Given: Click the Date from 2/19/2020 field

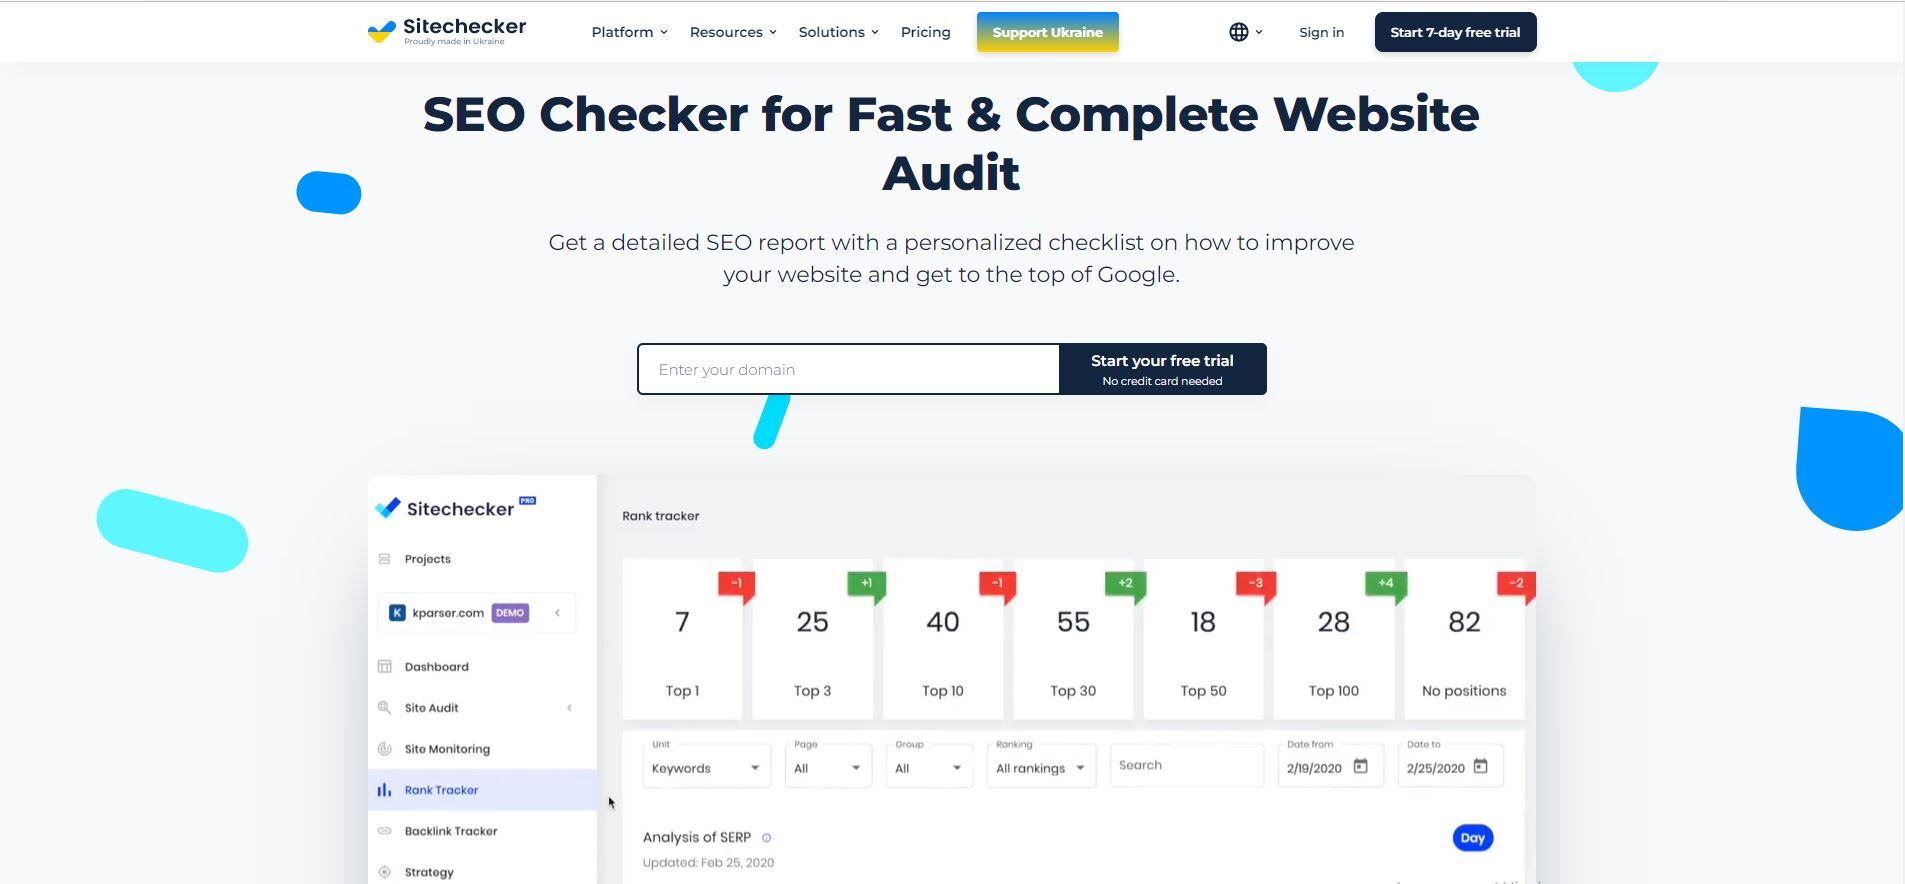Looking at the screenshot, I should [1330, 767].
